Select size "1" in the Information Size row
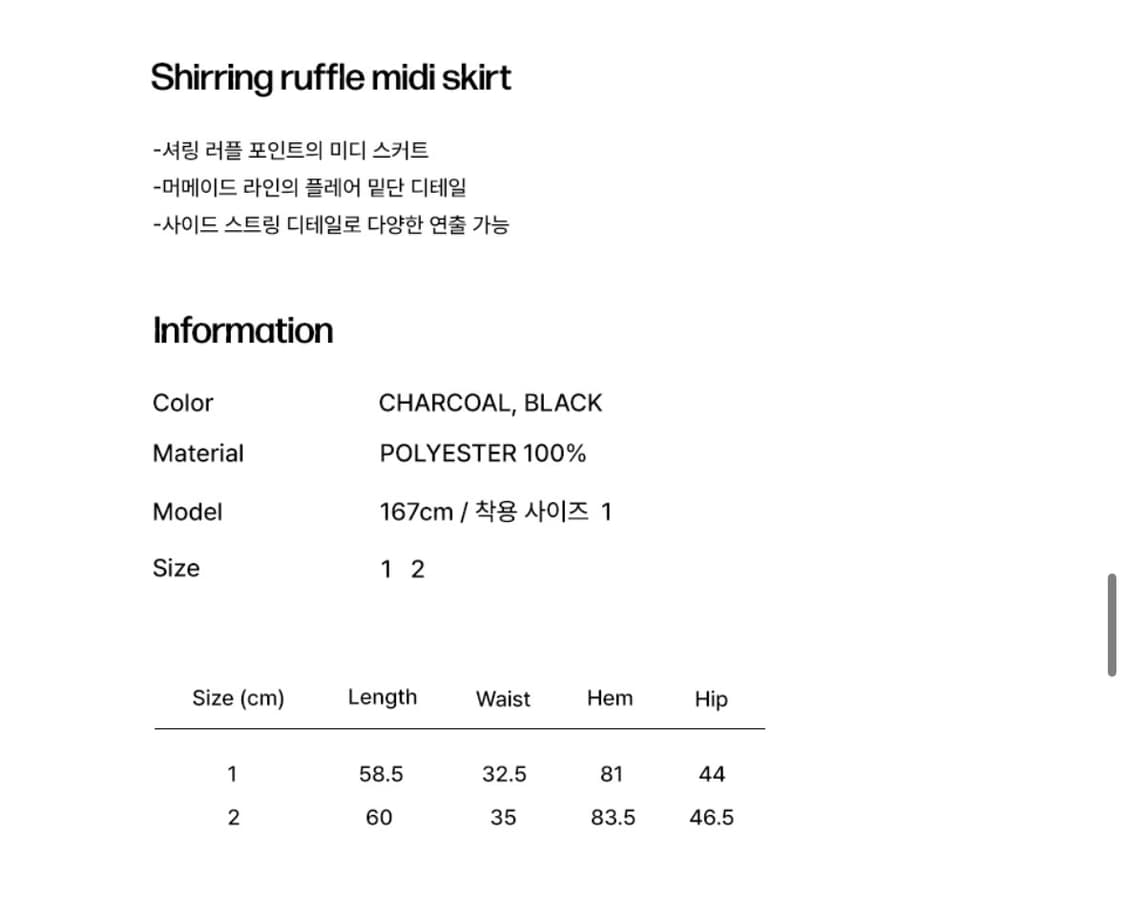The image size is (1125, 900). pos(386,569)
